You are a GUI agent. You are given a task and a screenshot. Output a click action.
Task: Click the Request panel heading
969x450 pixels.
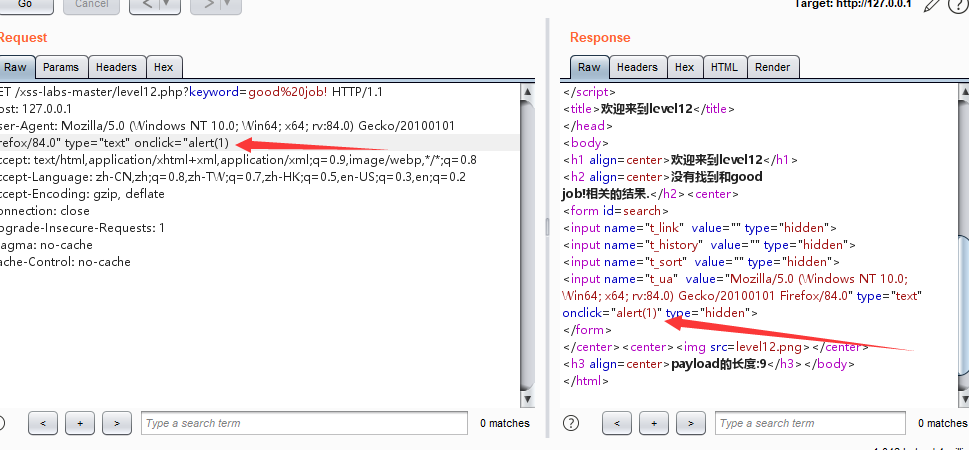coord(23,38)
